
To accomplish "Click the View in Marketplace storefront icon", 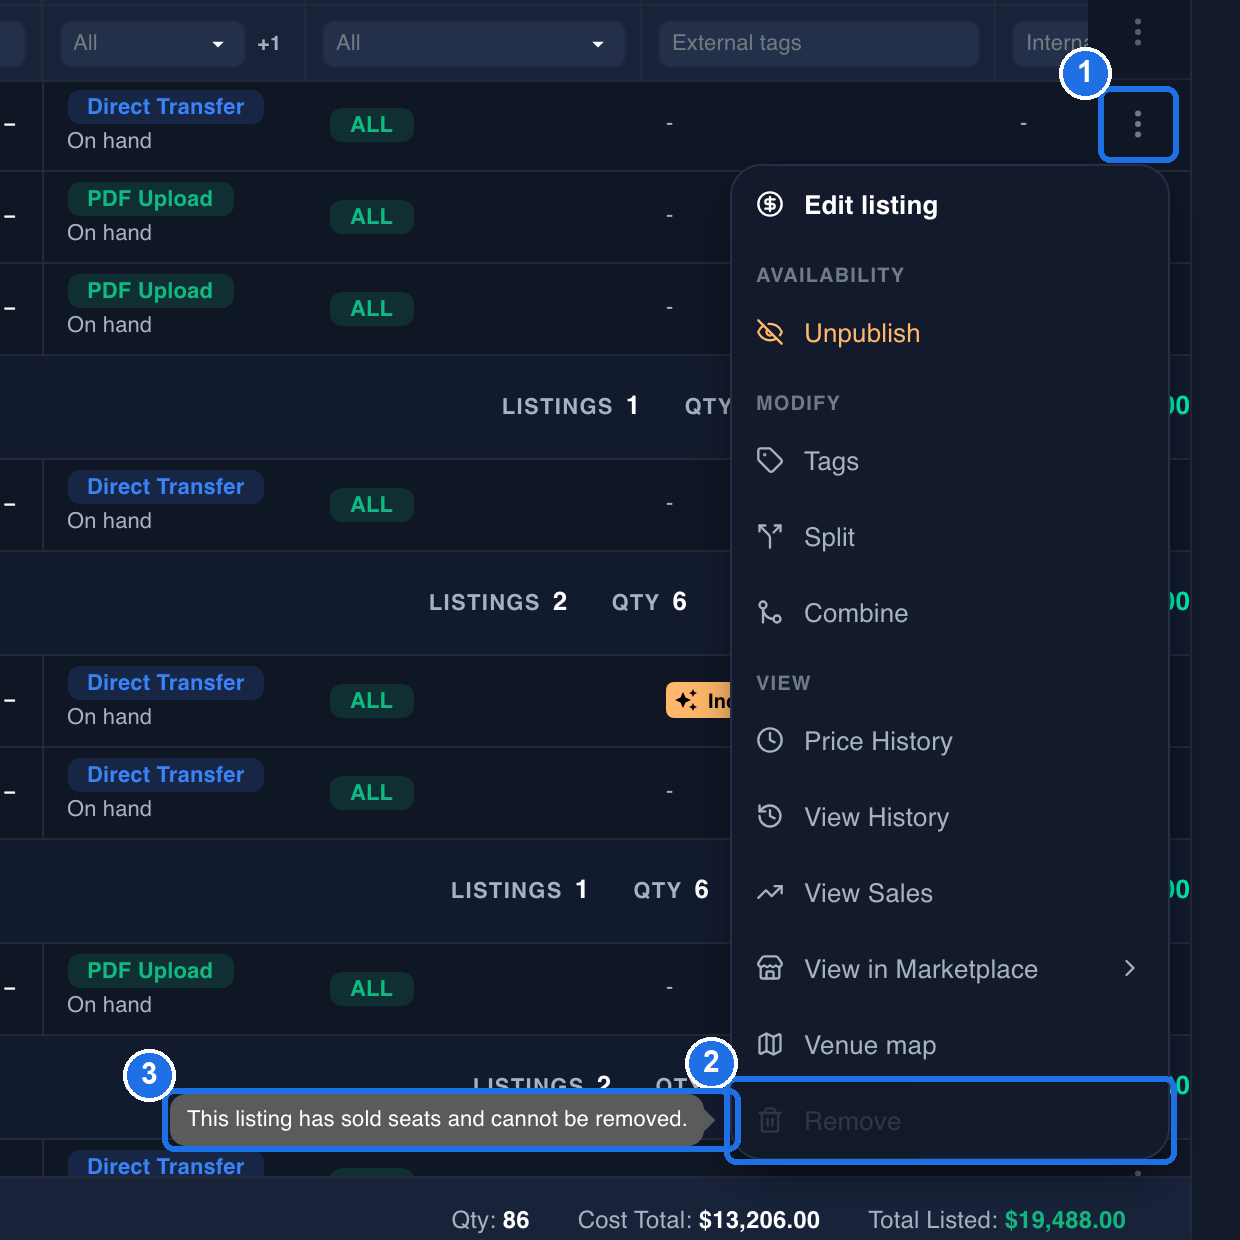I will pos(770,969).
